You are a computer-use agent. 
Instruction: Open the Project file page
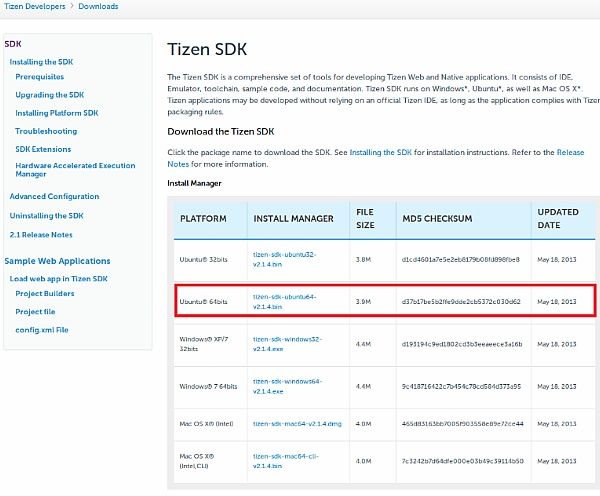[35, 312]
